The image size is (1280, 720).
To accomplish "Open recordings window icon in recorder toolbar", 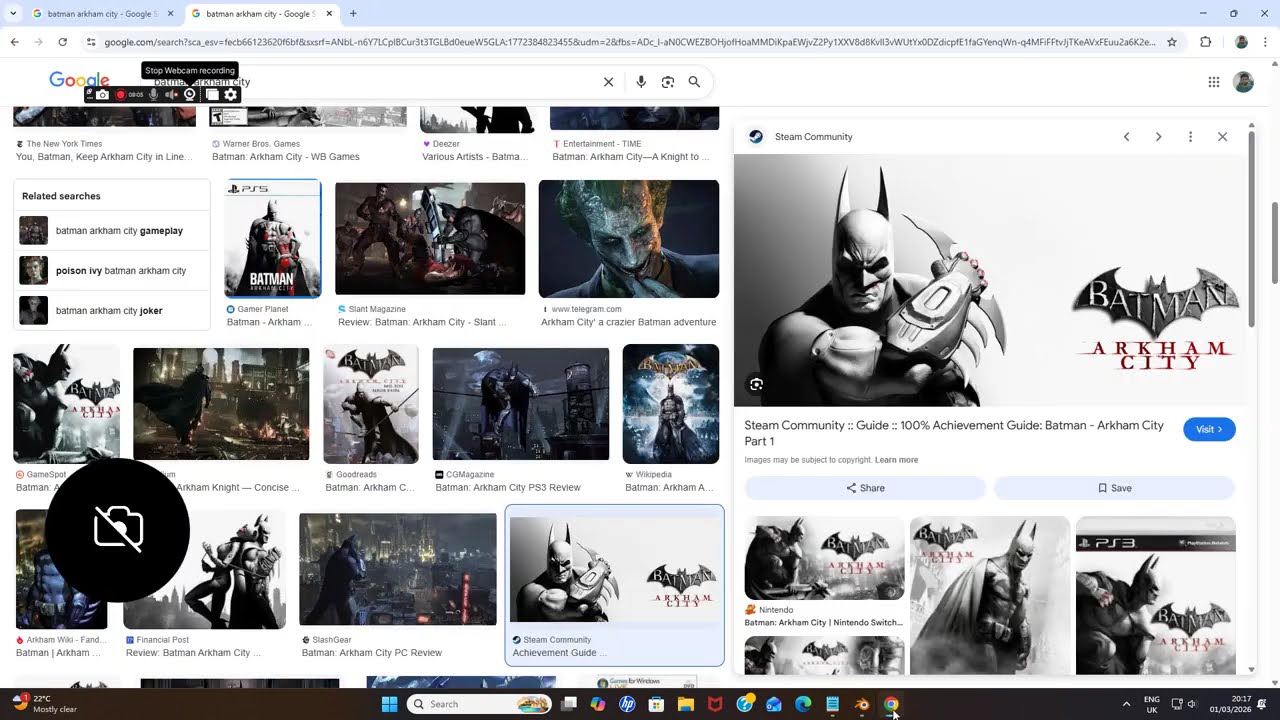I will (212, 95).
